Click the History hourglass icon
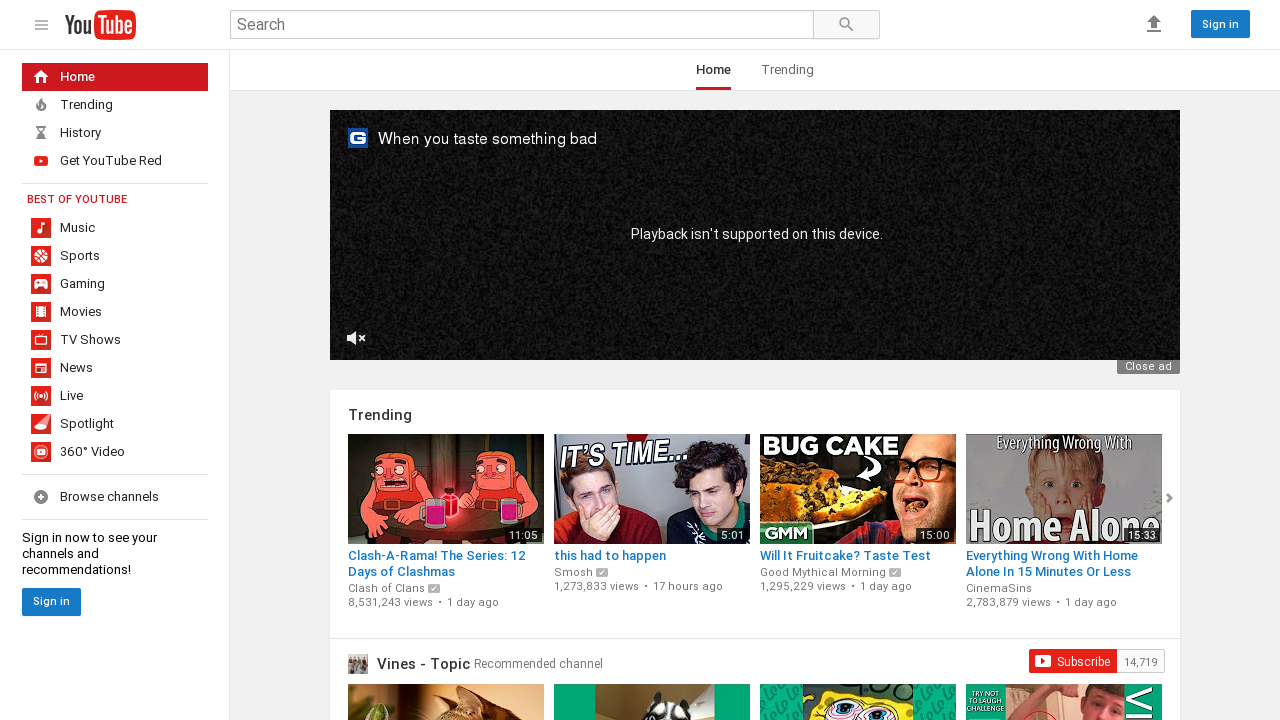This screenshot has height=720, width=1280. click(41, 133)
